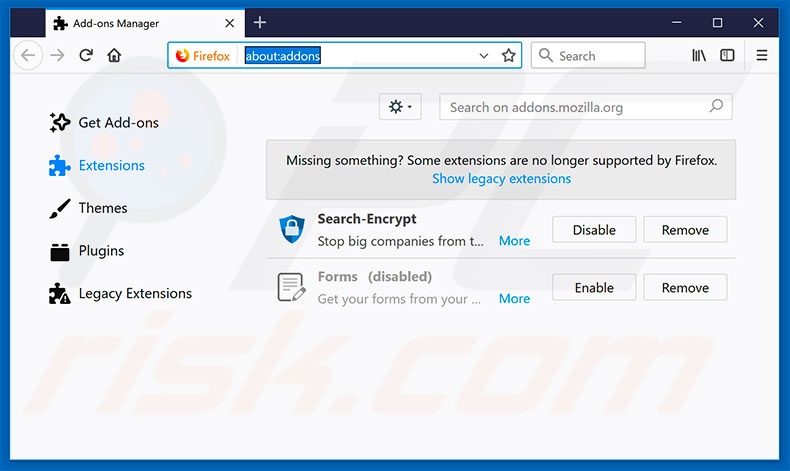
Task: Switch to the Themes category
Action: pyautogui.click(x=103, y=208)
